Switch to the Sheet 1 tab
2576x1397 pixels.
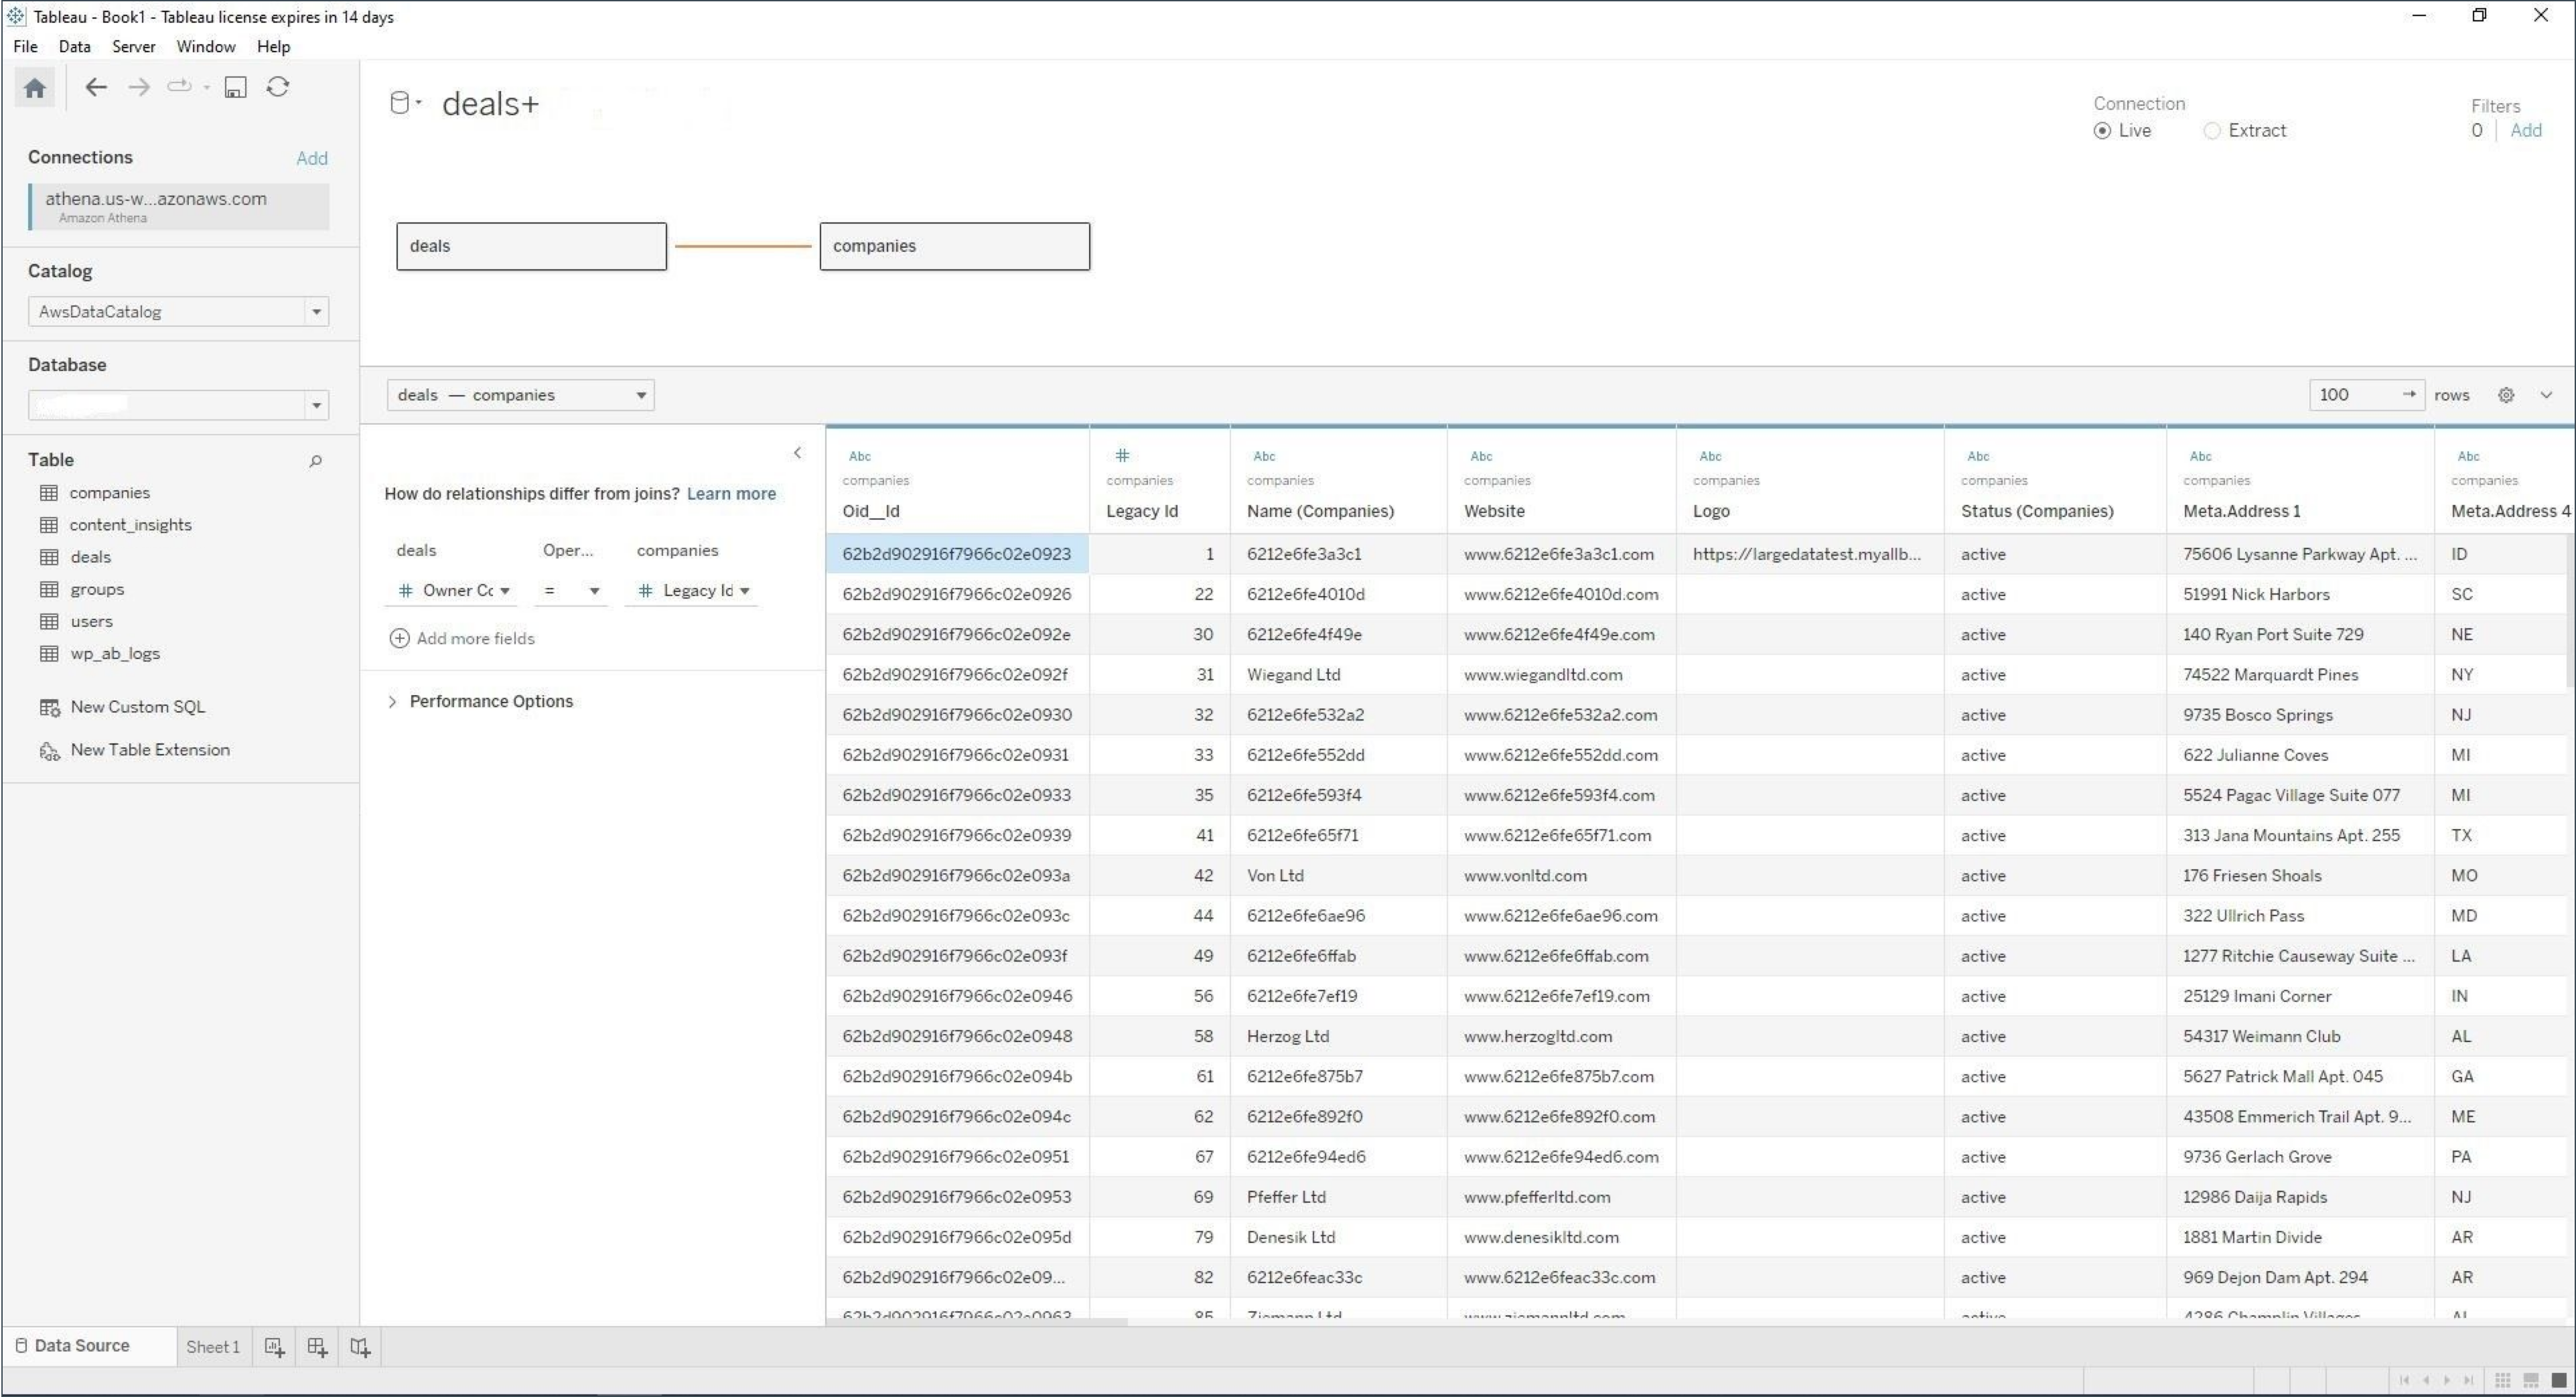tap(213, 1347)
